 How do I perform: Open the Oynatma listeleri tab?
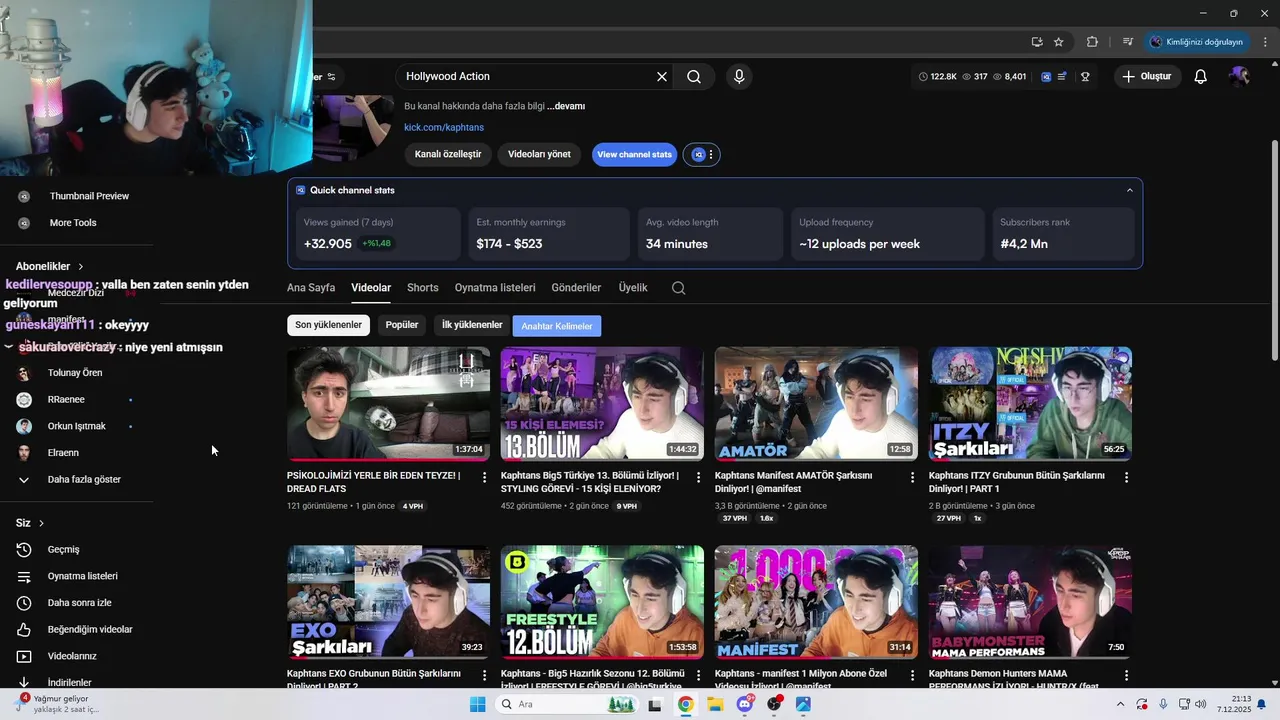pyautogui.click(x=495, y=288)
